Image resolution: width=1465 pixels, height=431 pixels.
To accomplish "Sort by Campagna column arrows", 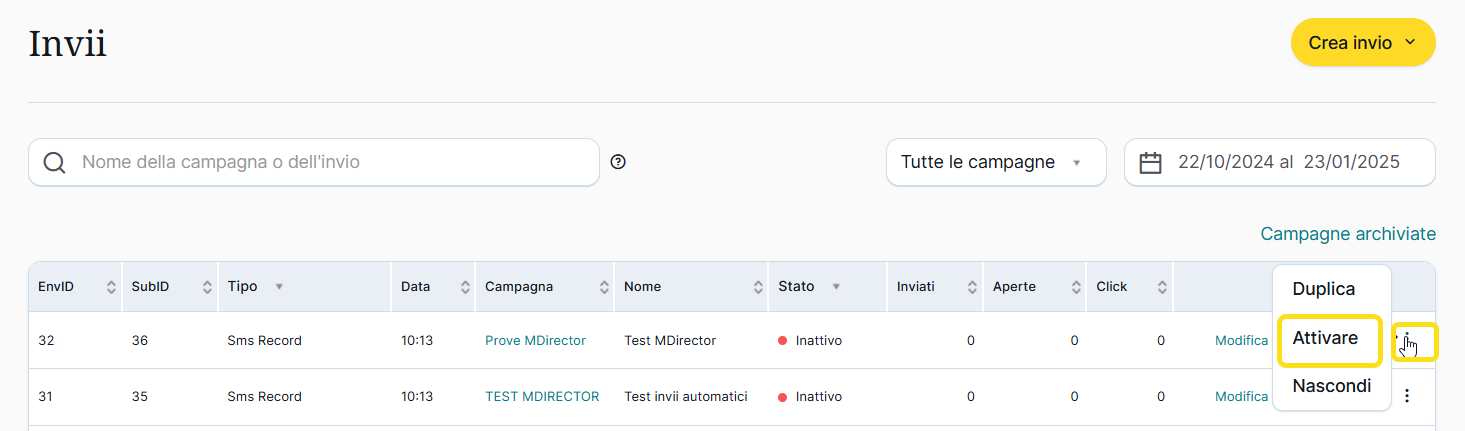I will [x=604, y=287].
